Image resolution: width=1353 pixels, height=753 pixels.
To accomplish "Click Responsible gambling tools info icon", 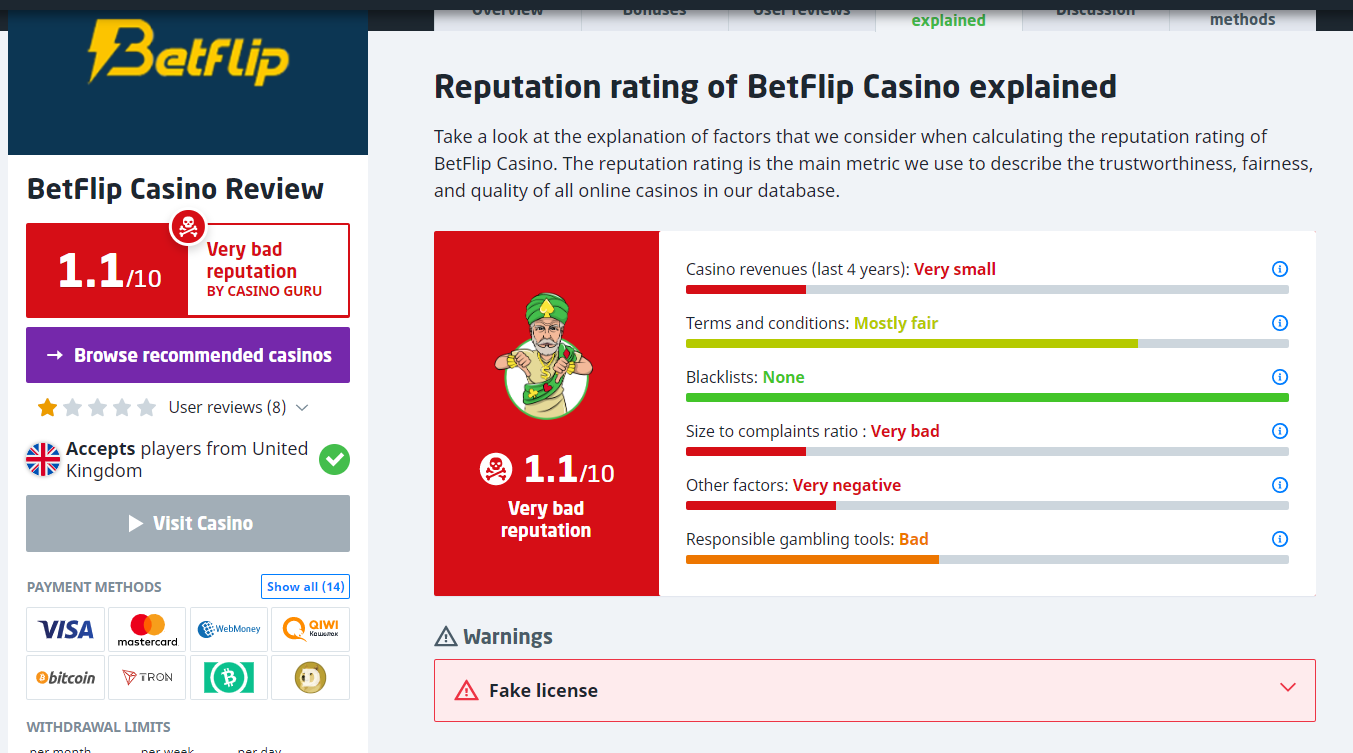I will coord(1279,539).
